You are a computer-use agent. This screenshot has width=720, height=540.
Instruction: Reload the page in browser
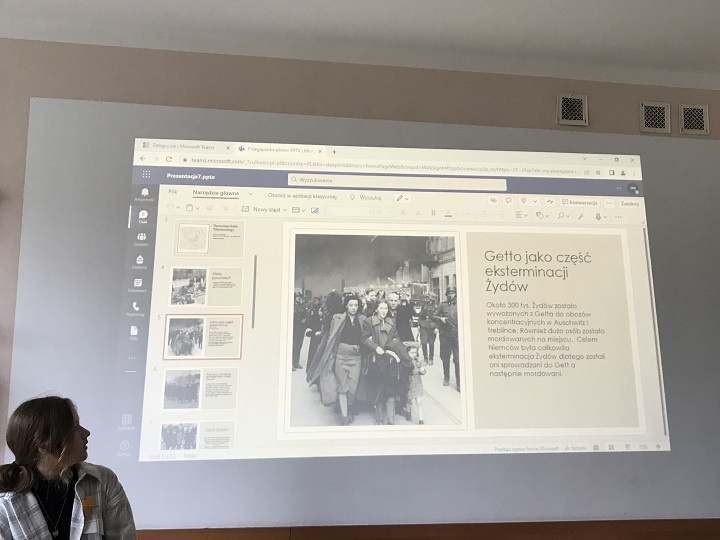(x=169, y=159)
